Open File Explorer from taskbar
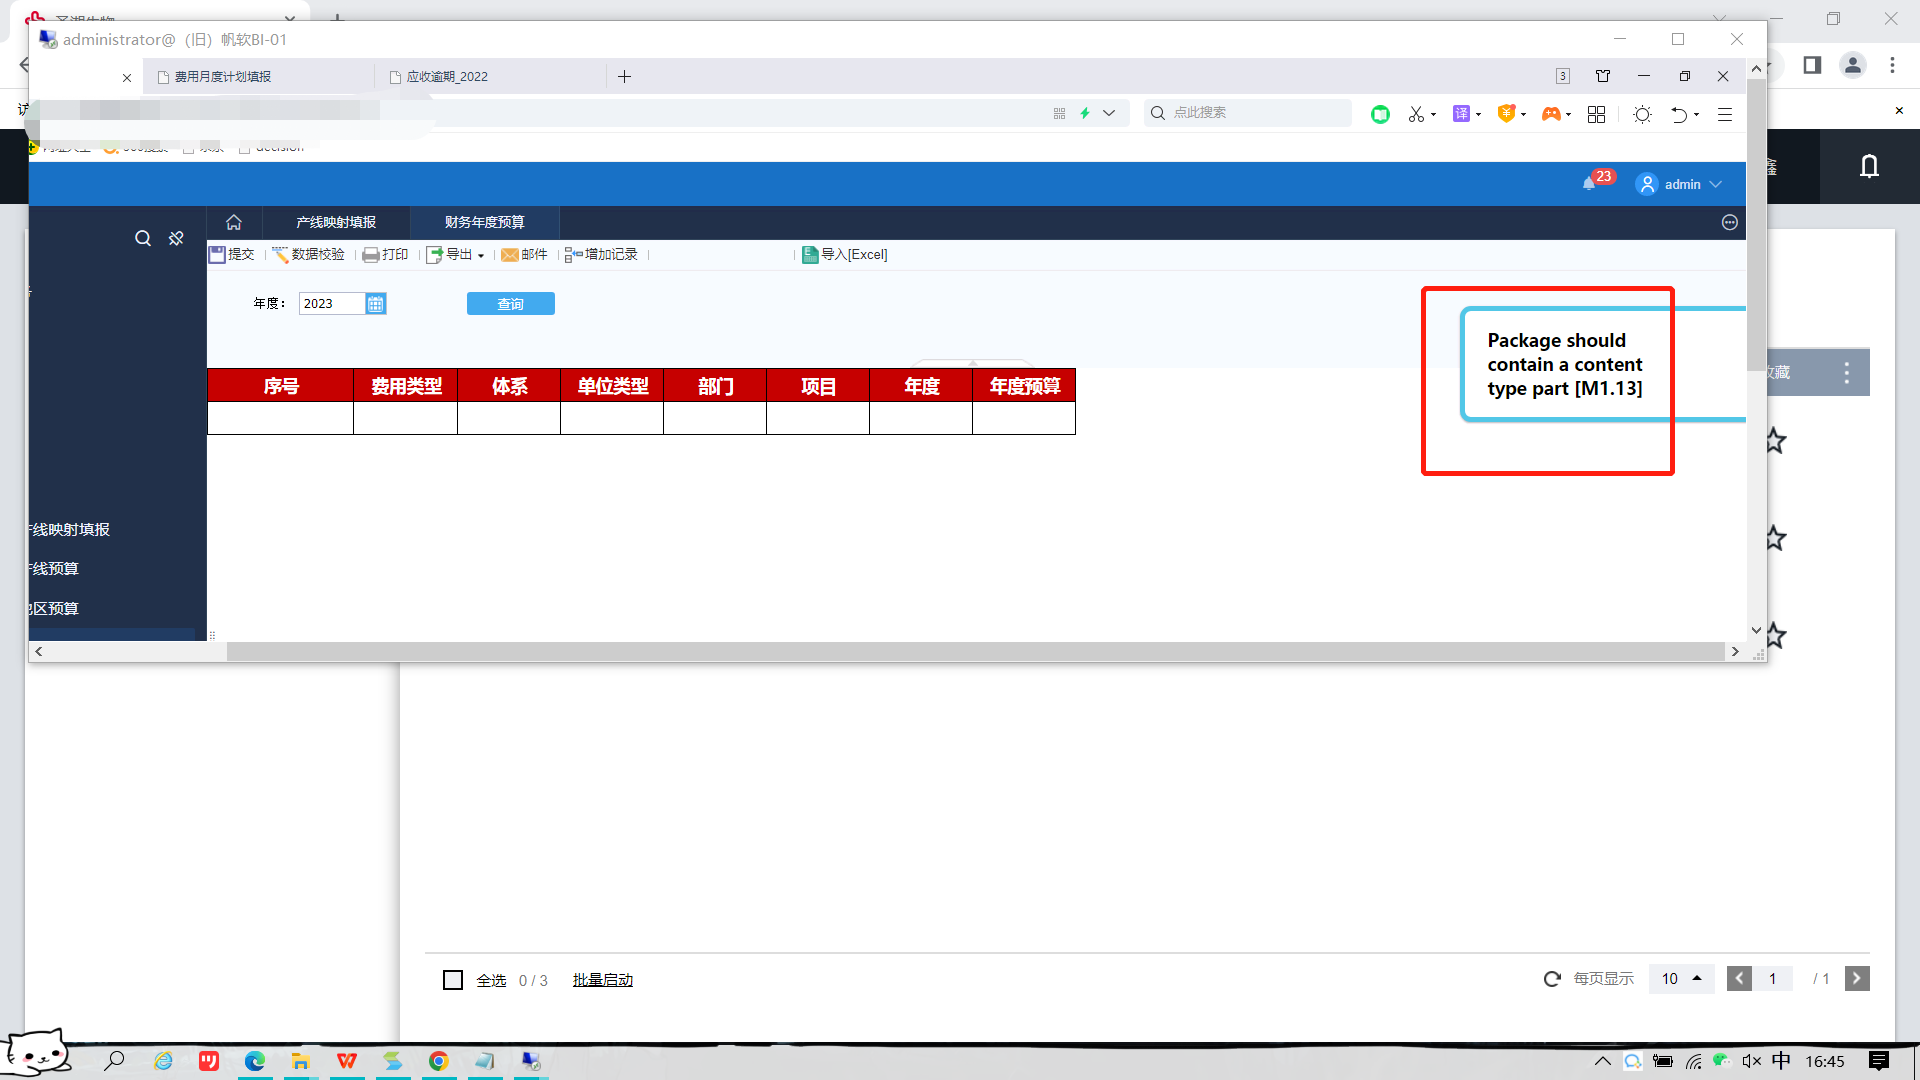The height and width of the screenshot is (1080, 1920). click(301, 1061)
